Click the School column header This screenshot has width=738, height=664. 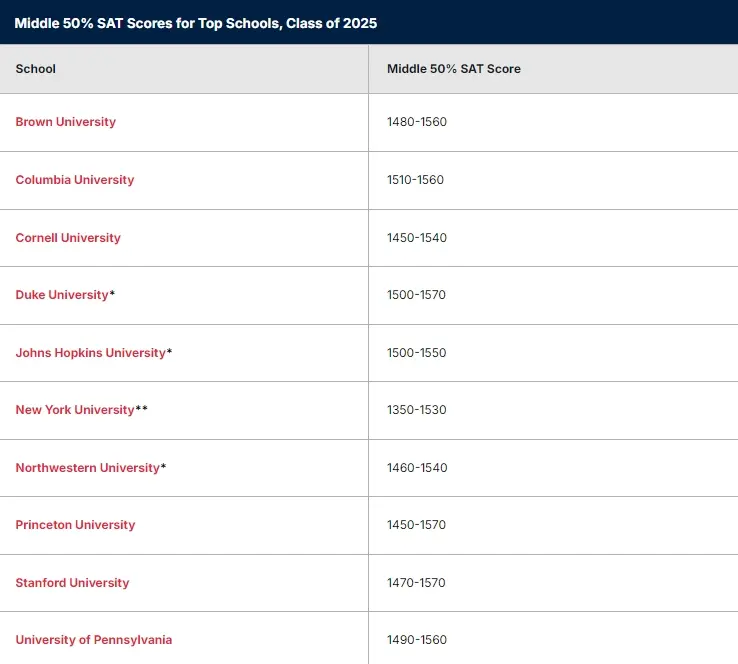coord(36,69)
